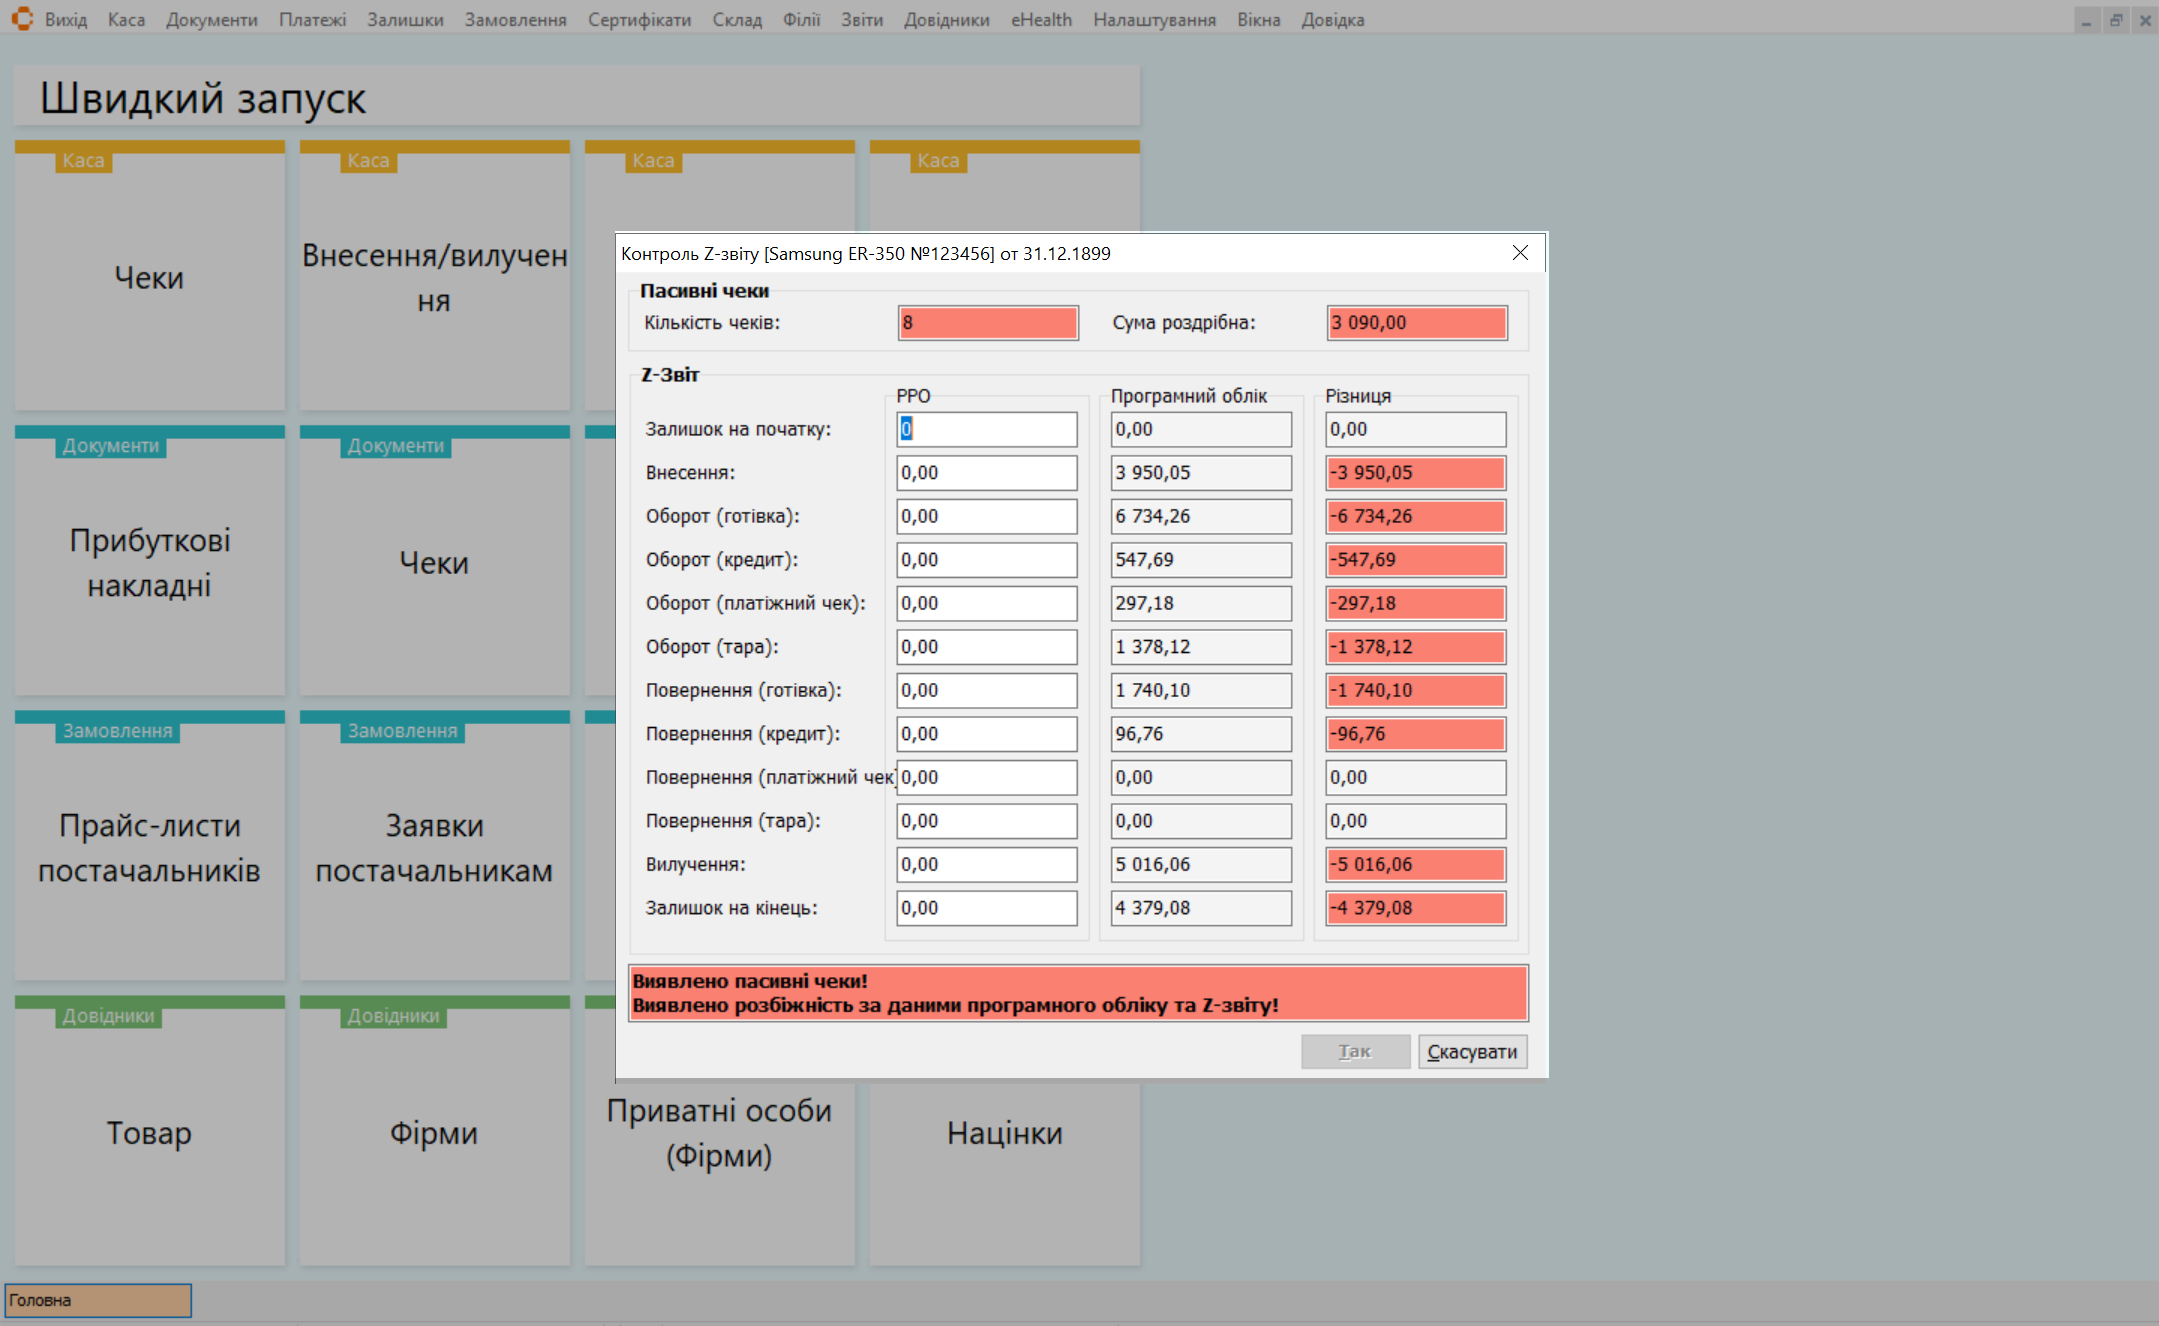Open the Товар quick launch tile
The height and width of the screenshot is (1326, 2159).
pos(149,1132)
